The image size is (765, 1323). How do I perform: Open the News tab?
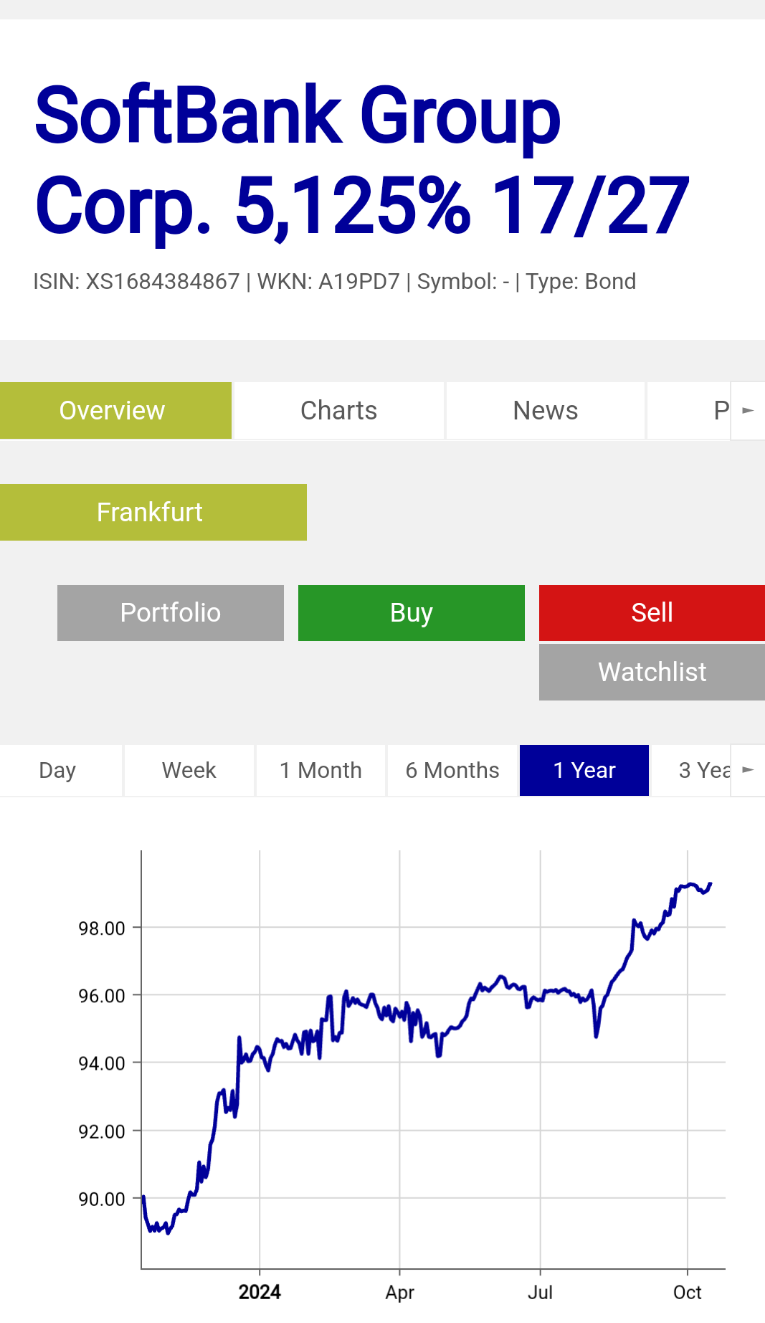pyautogui.click(x=545, y=410)
